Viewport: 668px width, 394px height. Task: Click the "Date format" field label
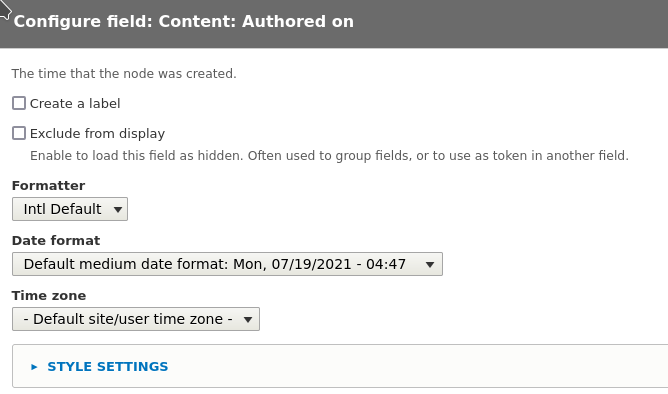(56, 241)
